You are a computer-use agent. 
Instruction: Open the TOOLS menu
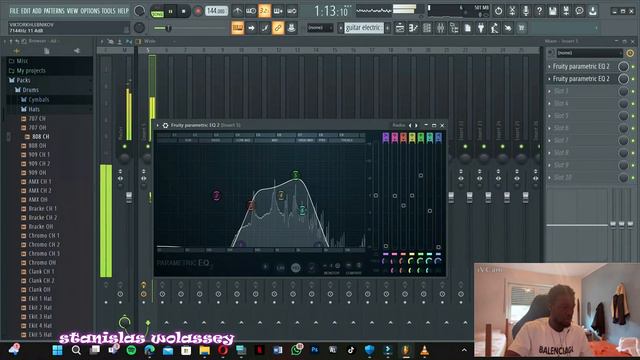(109, 11)
